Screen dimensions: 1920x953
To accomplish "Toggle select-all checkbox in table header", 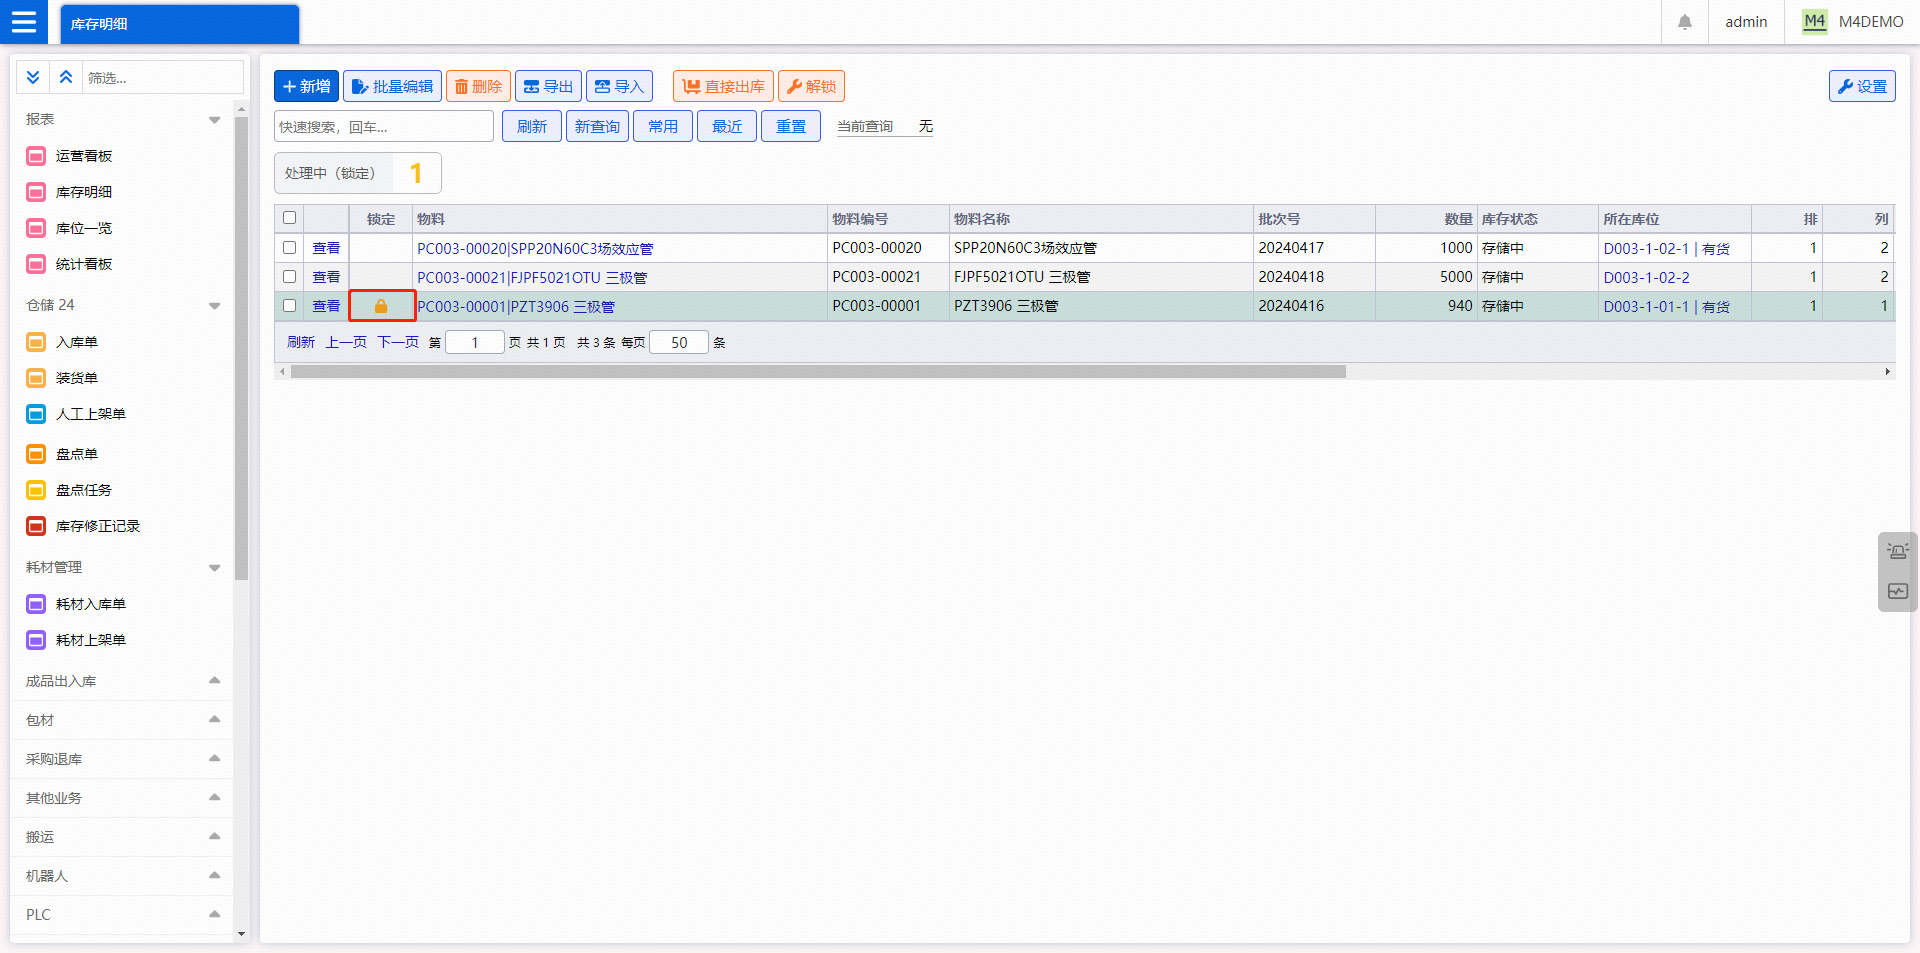I will tap(290, 218).
